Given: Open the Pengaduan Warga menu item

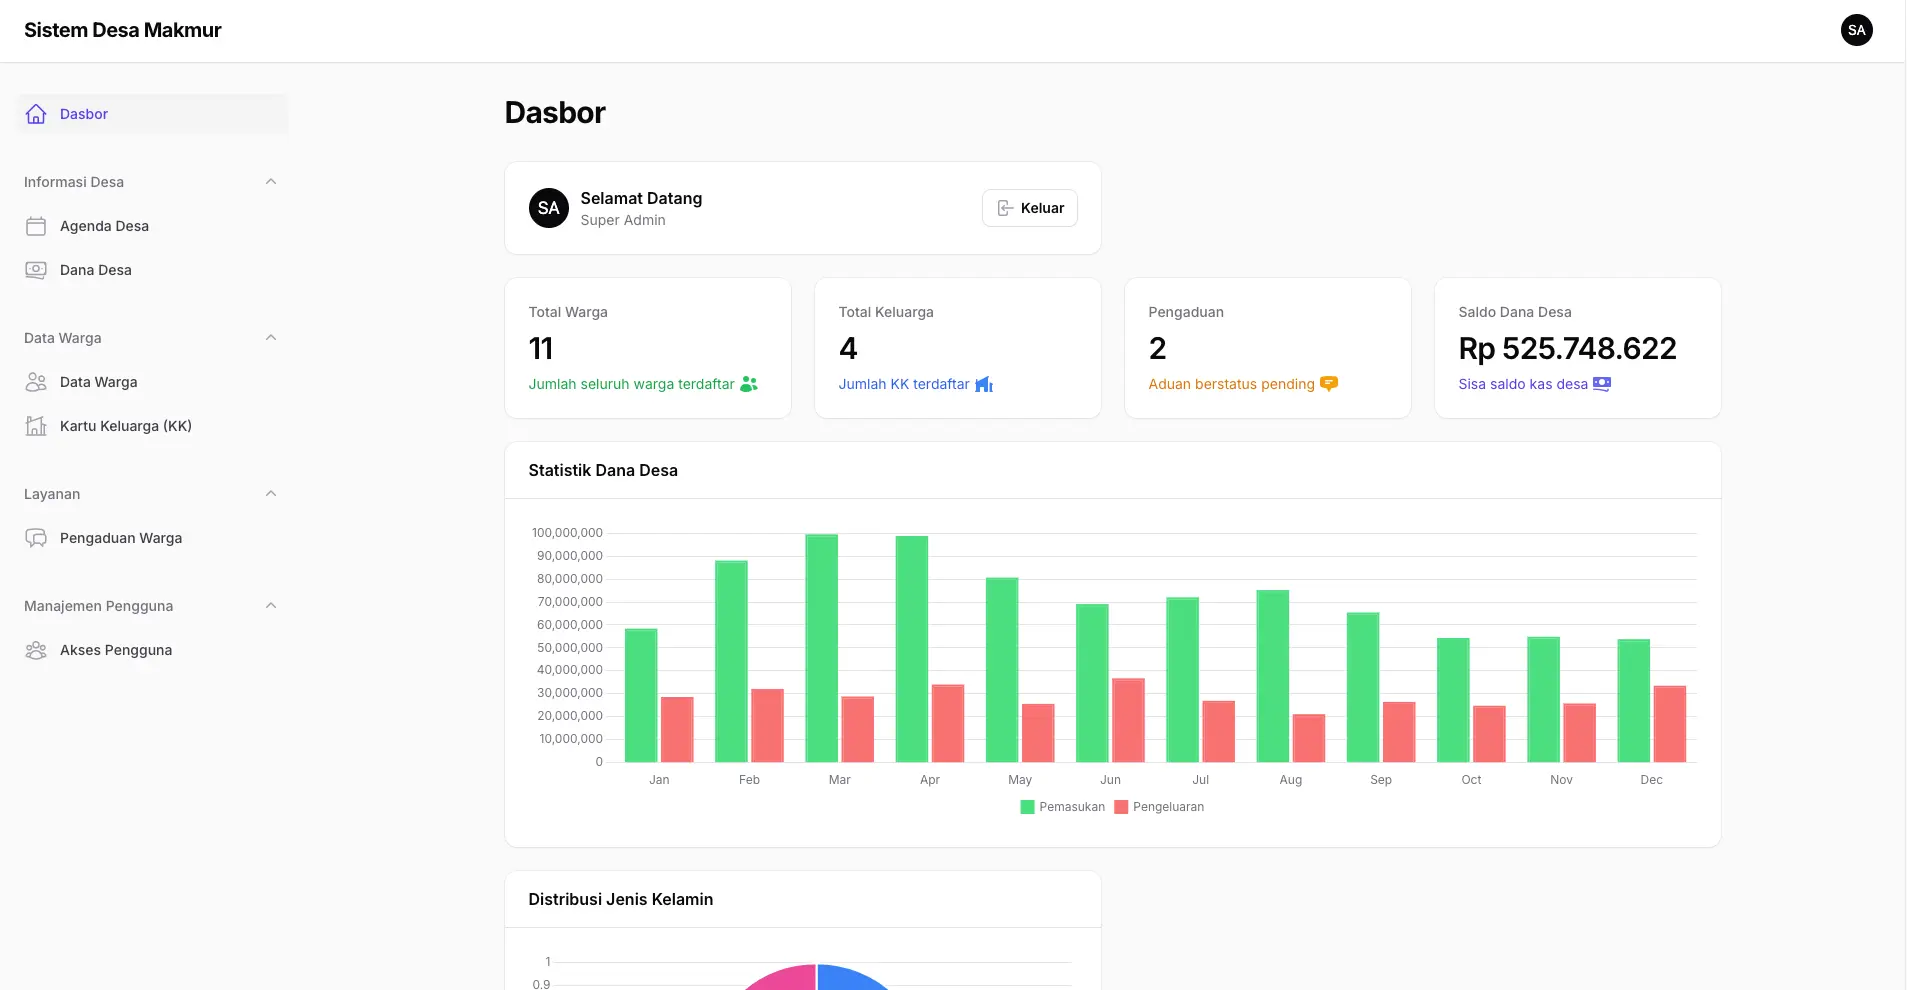Looking at the screenshot, I should 121,538.
